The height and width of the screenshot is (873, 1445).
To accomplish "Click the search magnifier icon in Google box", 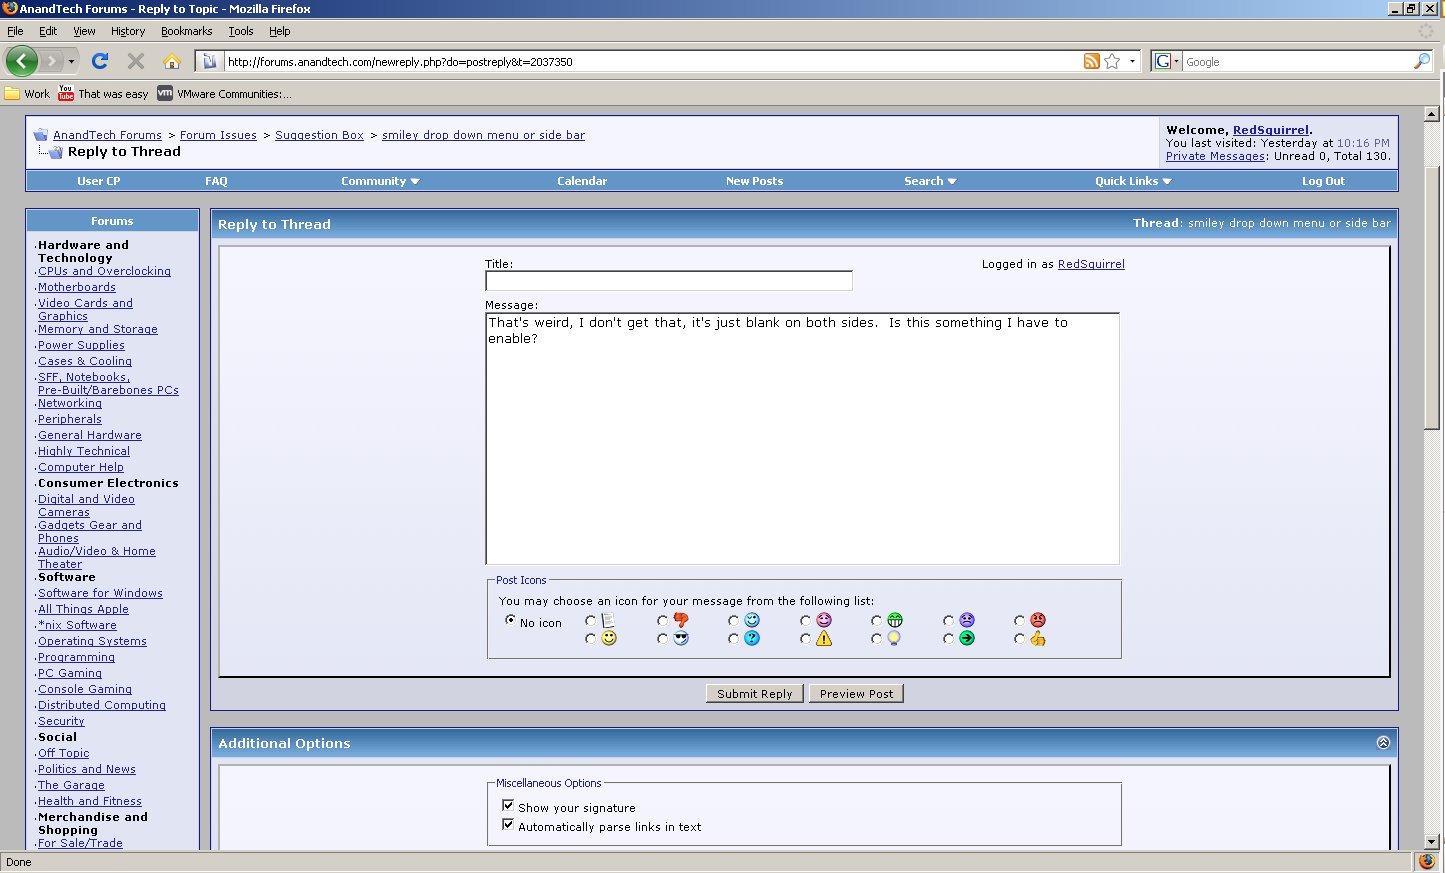I will [x=1421, y=61].
